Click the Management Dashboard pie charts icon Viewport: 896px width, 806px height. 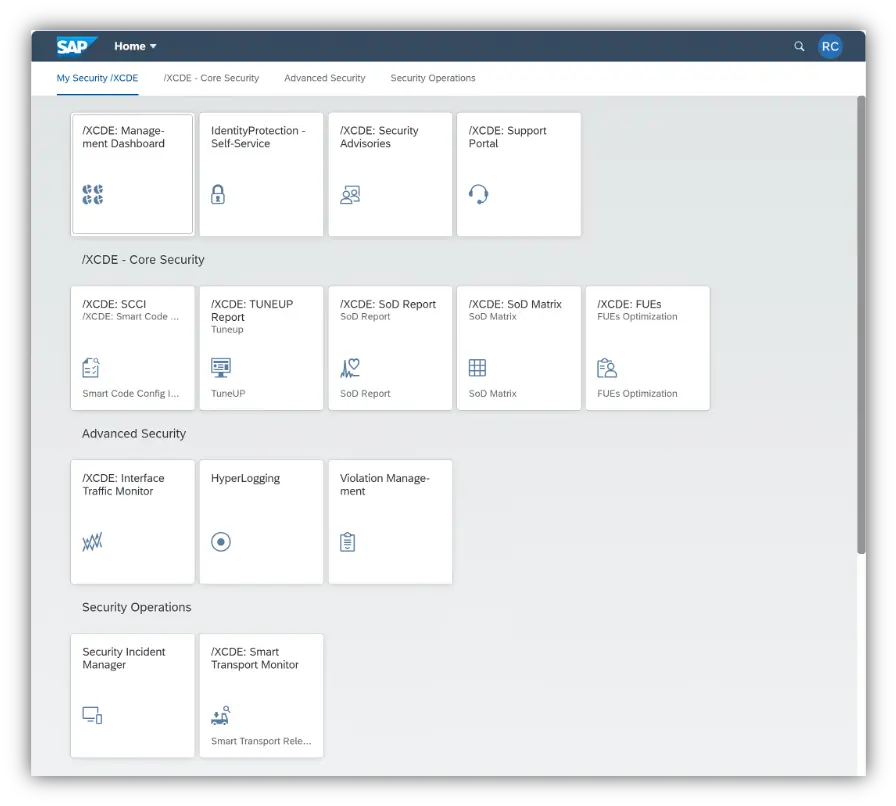click(93, 194)
